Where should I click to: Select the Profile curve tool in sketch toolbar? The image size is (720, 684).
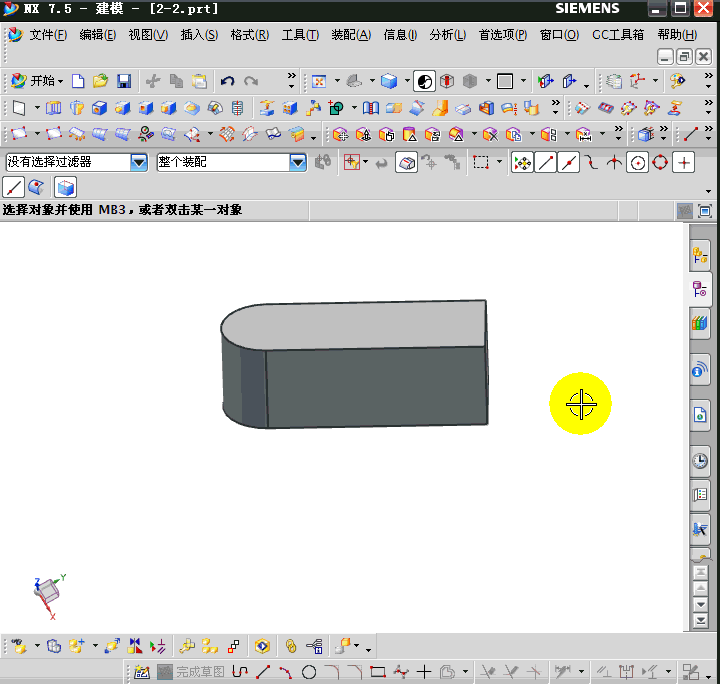point(240,672)
